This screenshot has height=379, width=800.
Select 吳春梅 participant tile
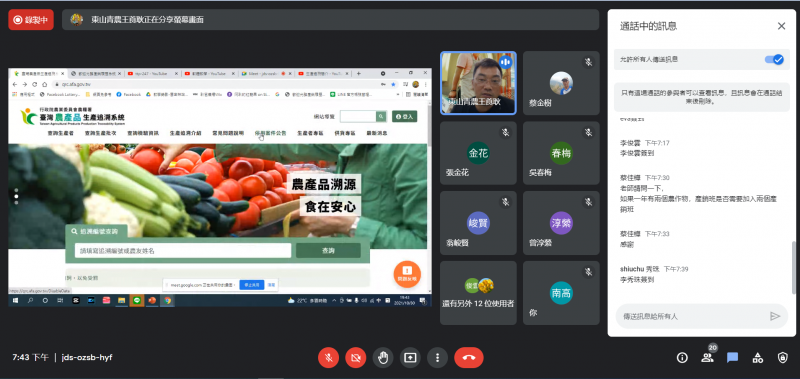pyautogui.click(x=561, y=153)
